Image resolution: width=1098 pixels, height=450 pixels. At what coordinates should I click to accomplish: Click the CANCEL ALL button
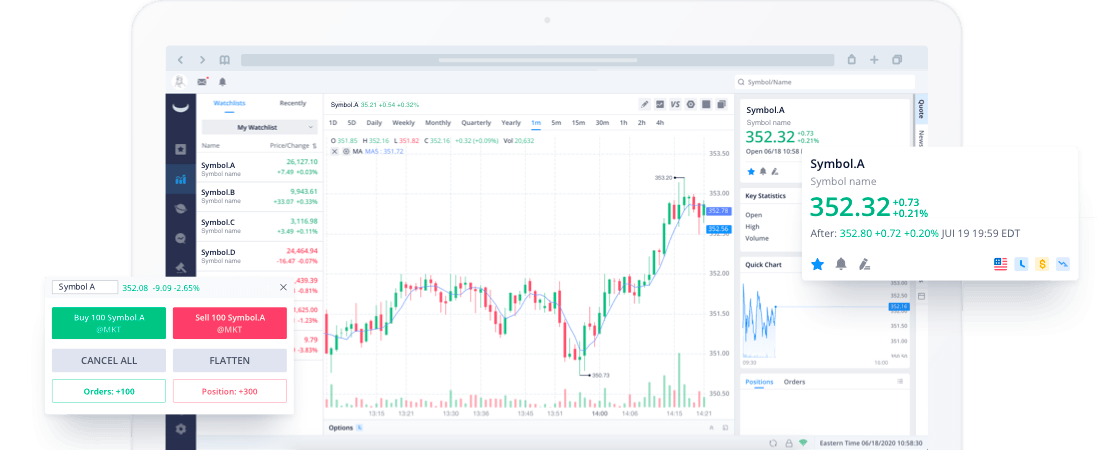[109, 360]
